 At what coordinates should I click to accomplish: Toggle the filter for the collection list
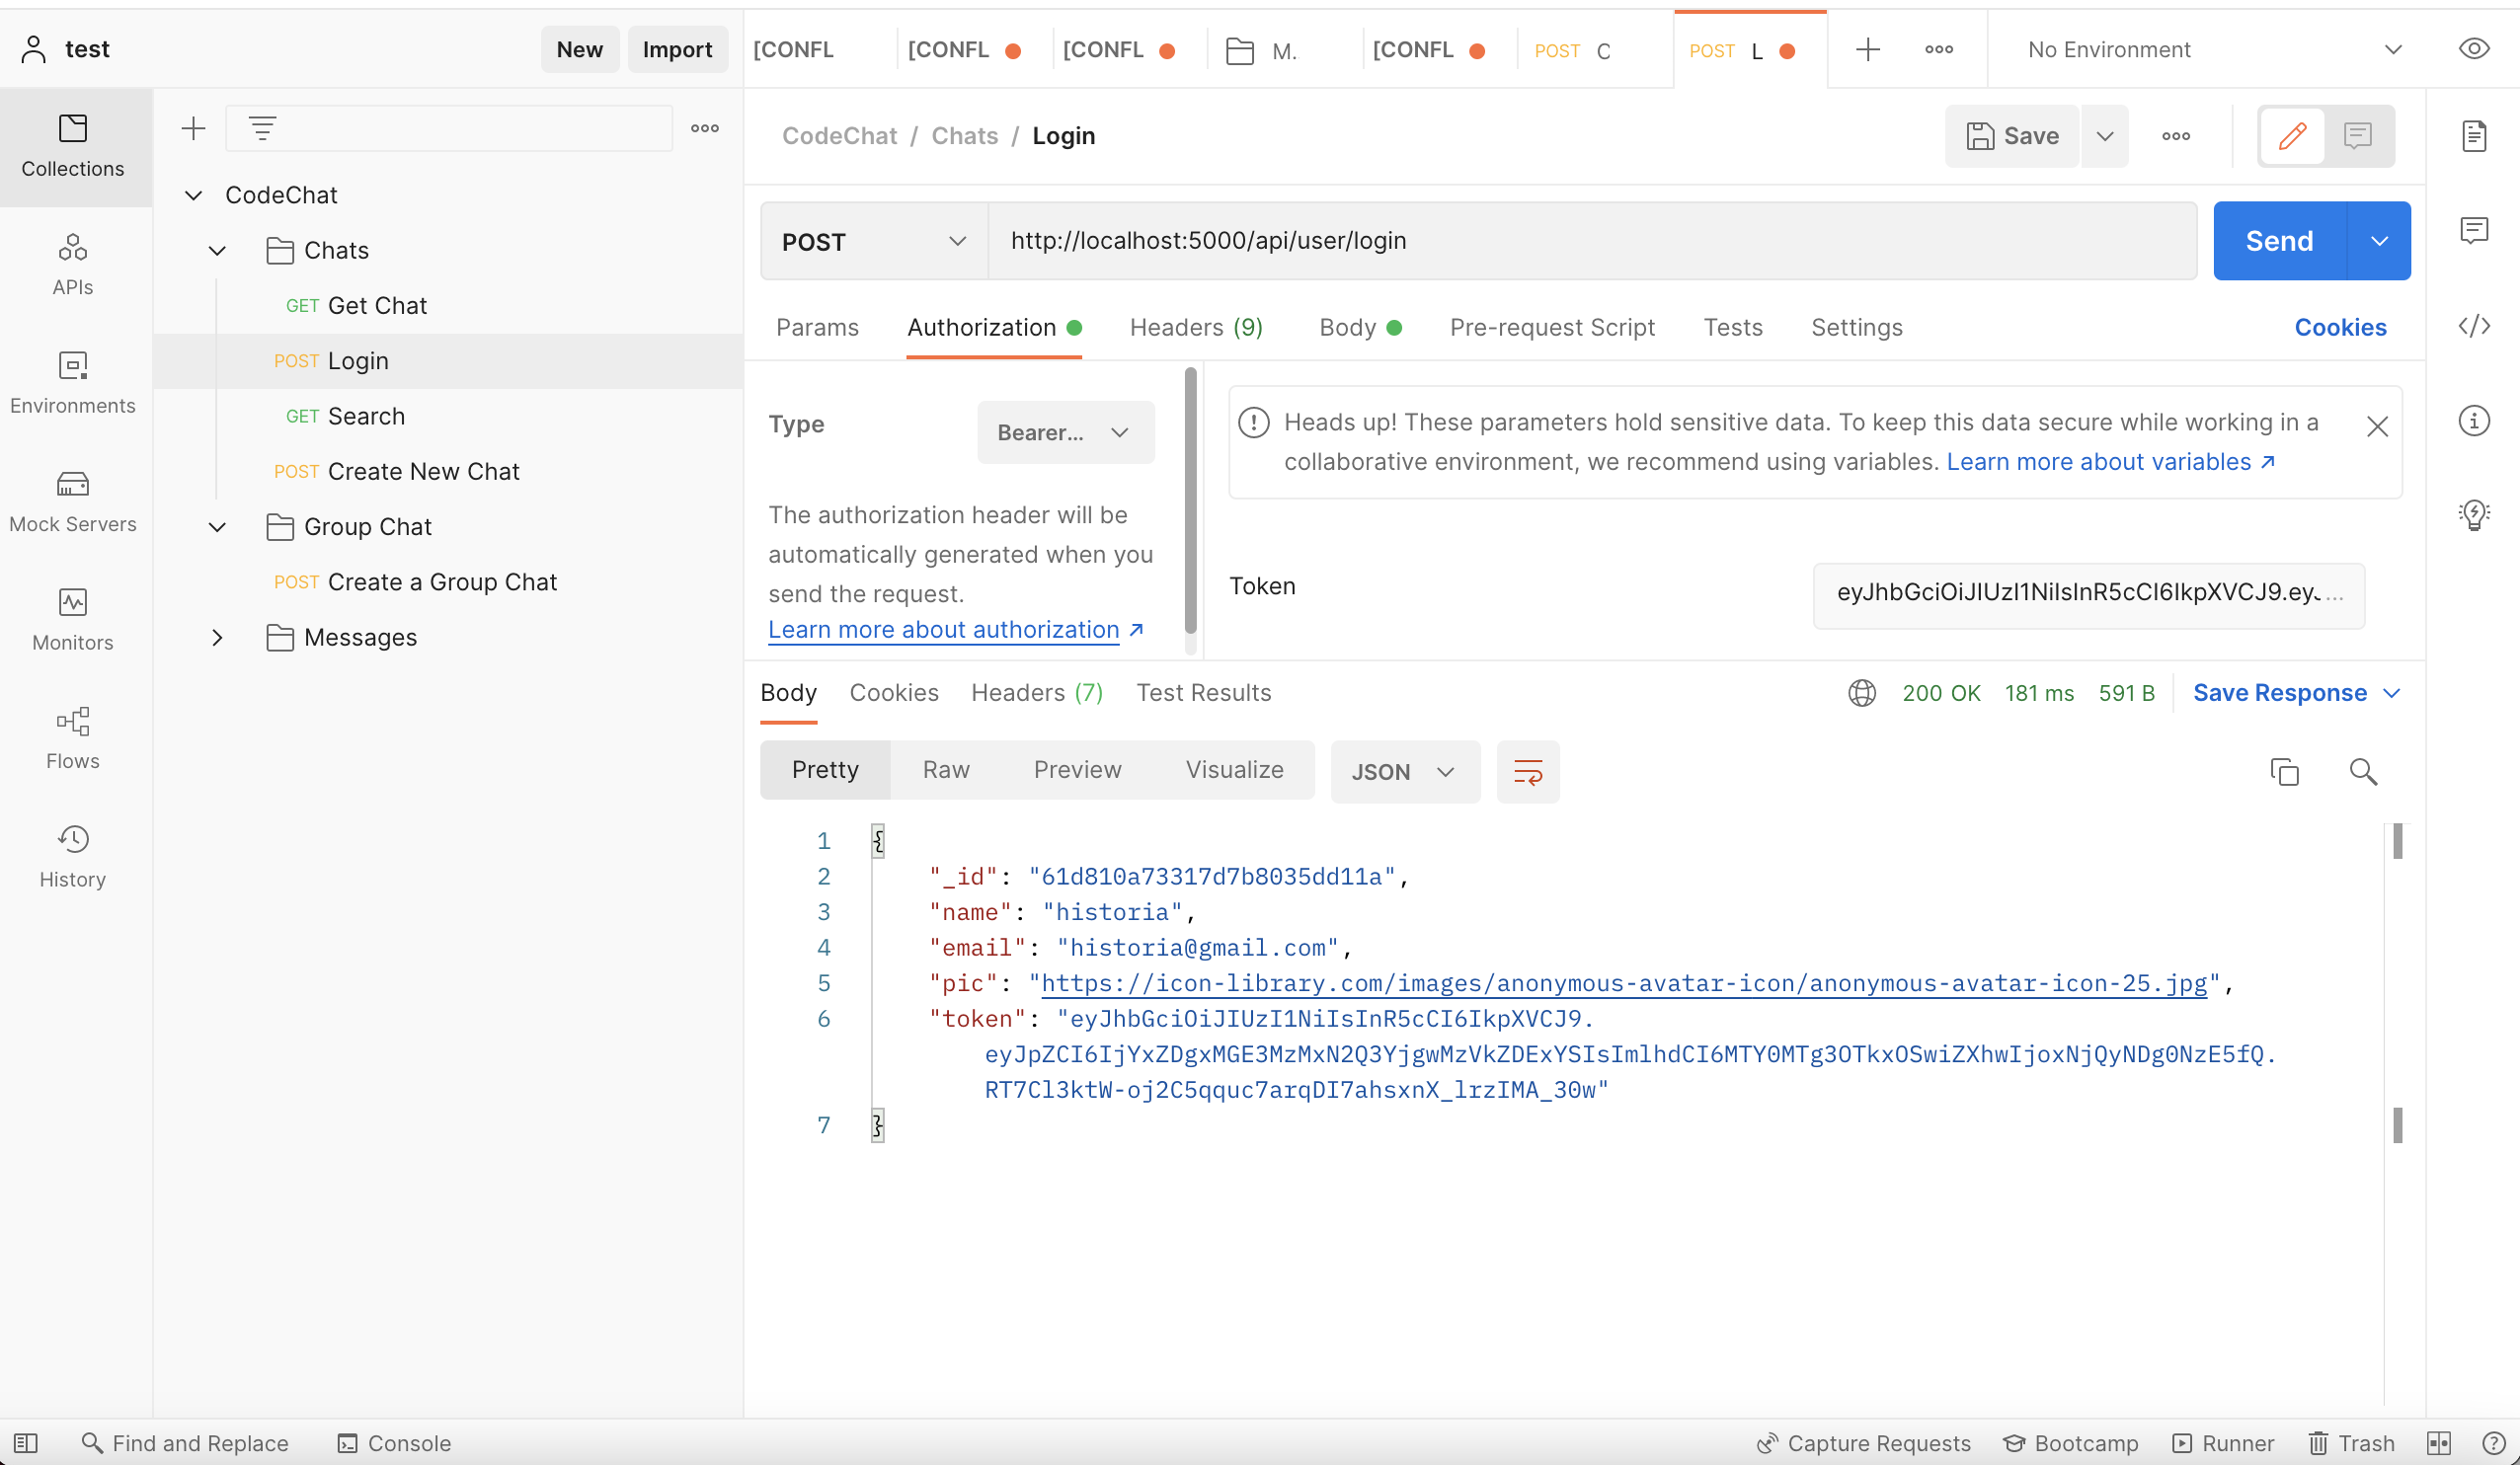261,127
